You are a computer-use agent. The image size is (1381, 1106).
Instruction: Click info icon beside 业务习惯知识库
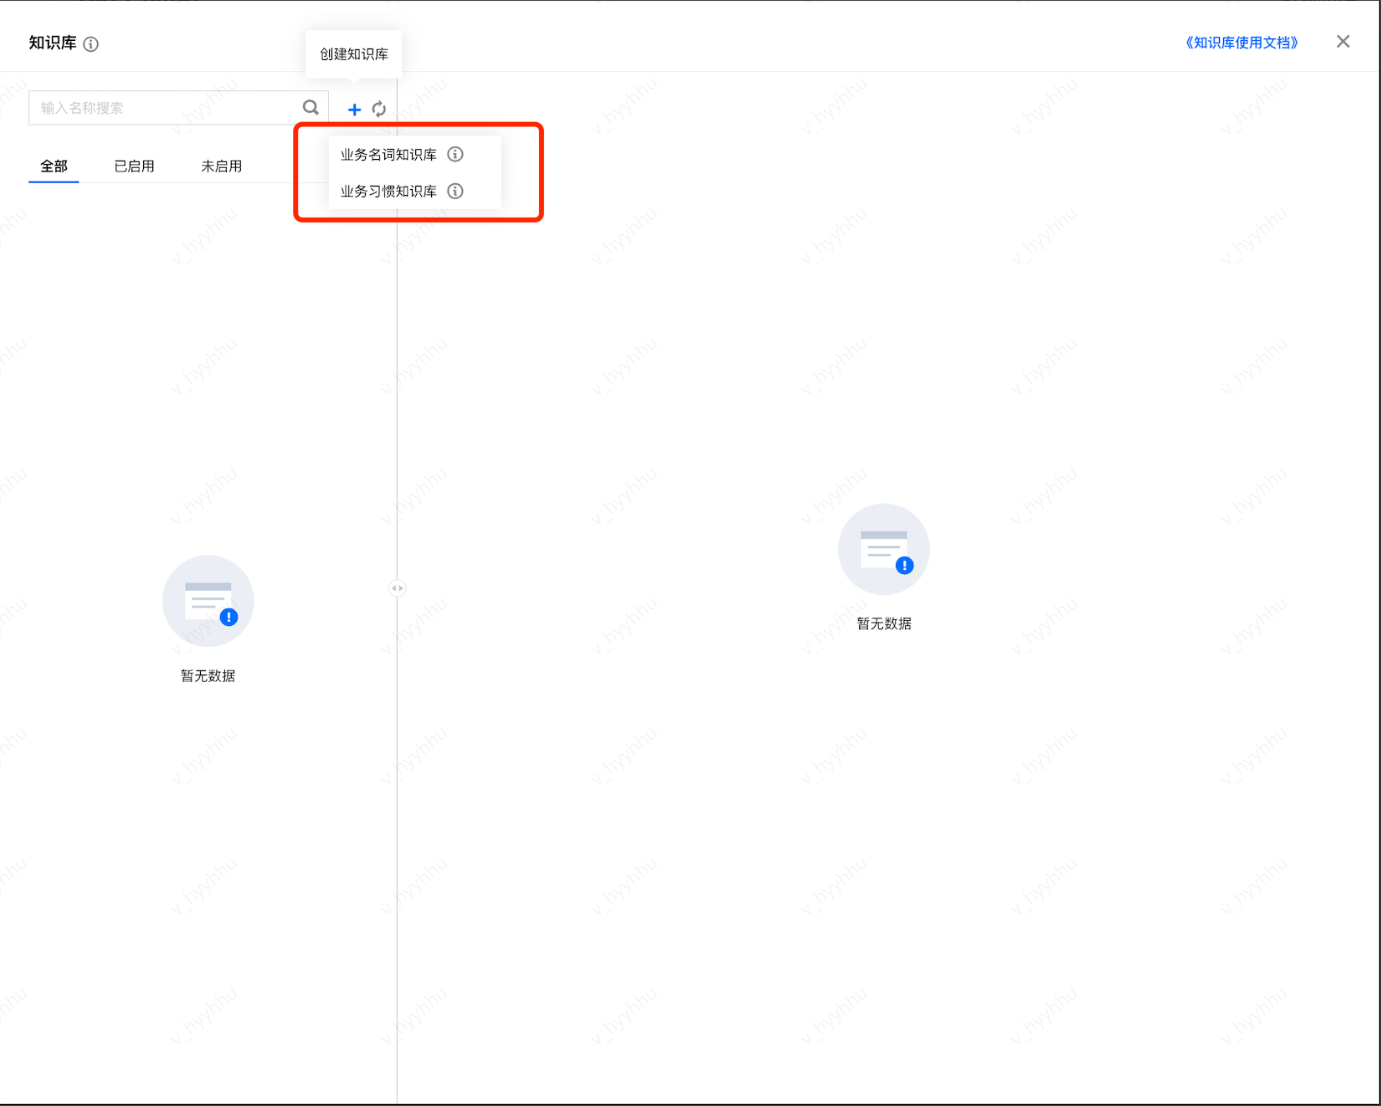[x=455, y=191]
